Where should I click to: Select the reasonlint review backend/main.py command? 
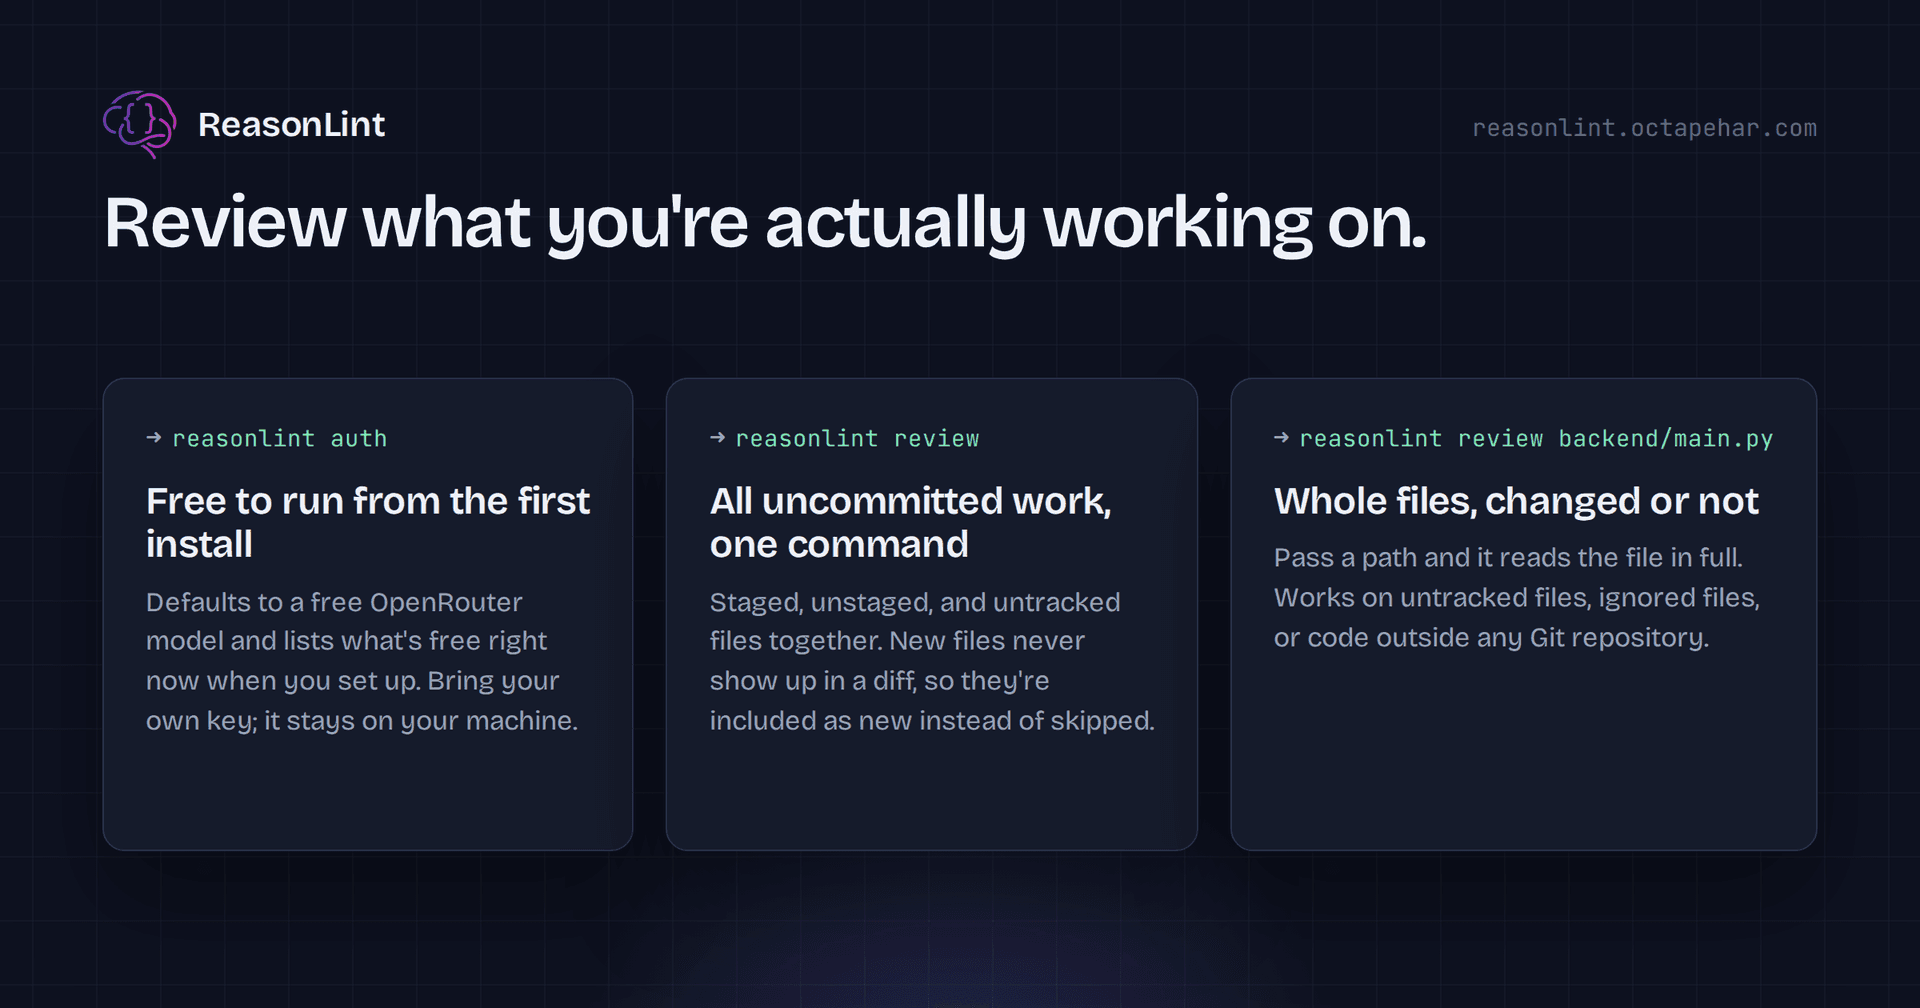(x=1536, y=439)
